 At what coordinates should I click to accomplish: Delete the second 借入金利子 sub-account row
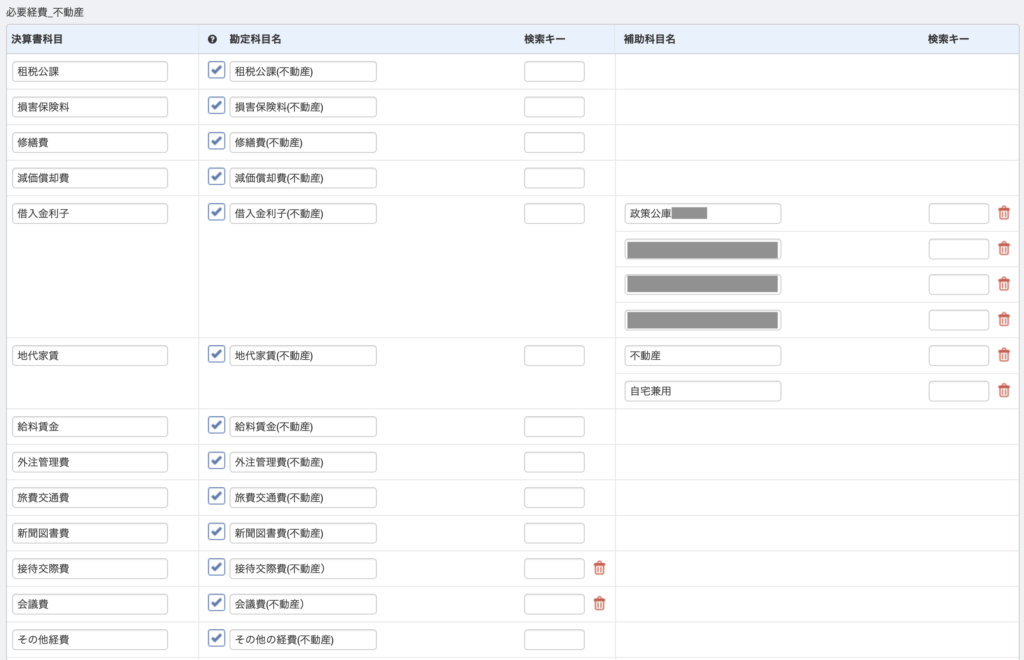1004,249
